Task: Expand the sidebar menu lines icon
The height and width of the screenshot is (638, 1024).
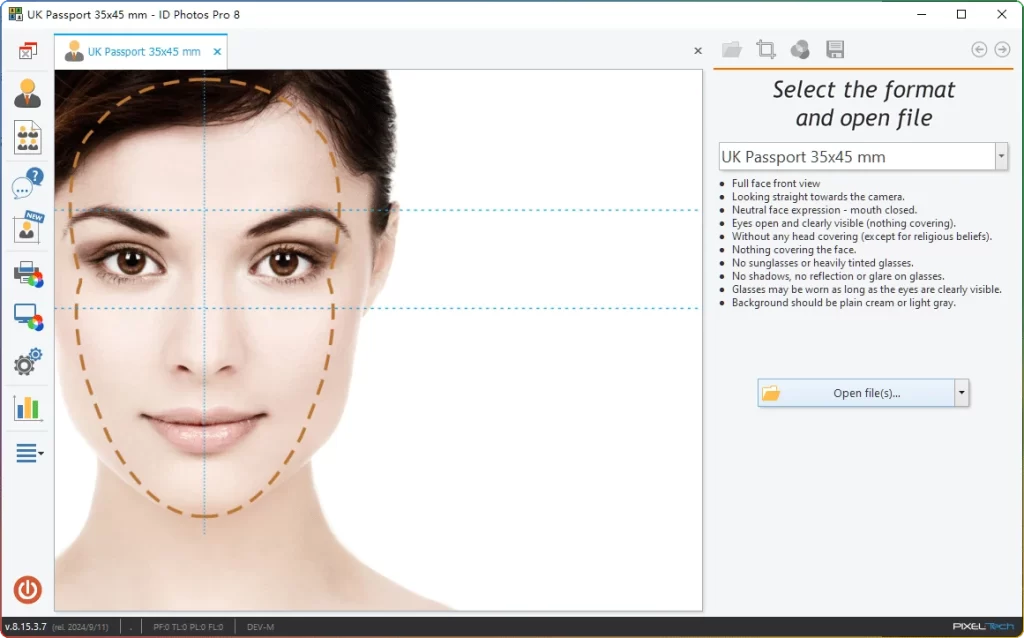Action: click(29, 453)
